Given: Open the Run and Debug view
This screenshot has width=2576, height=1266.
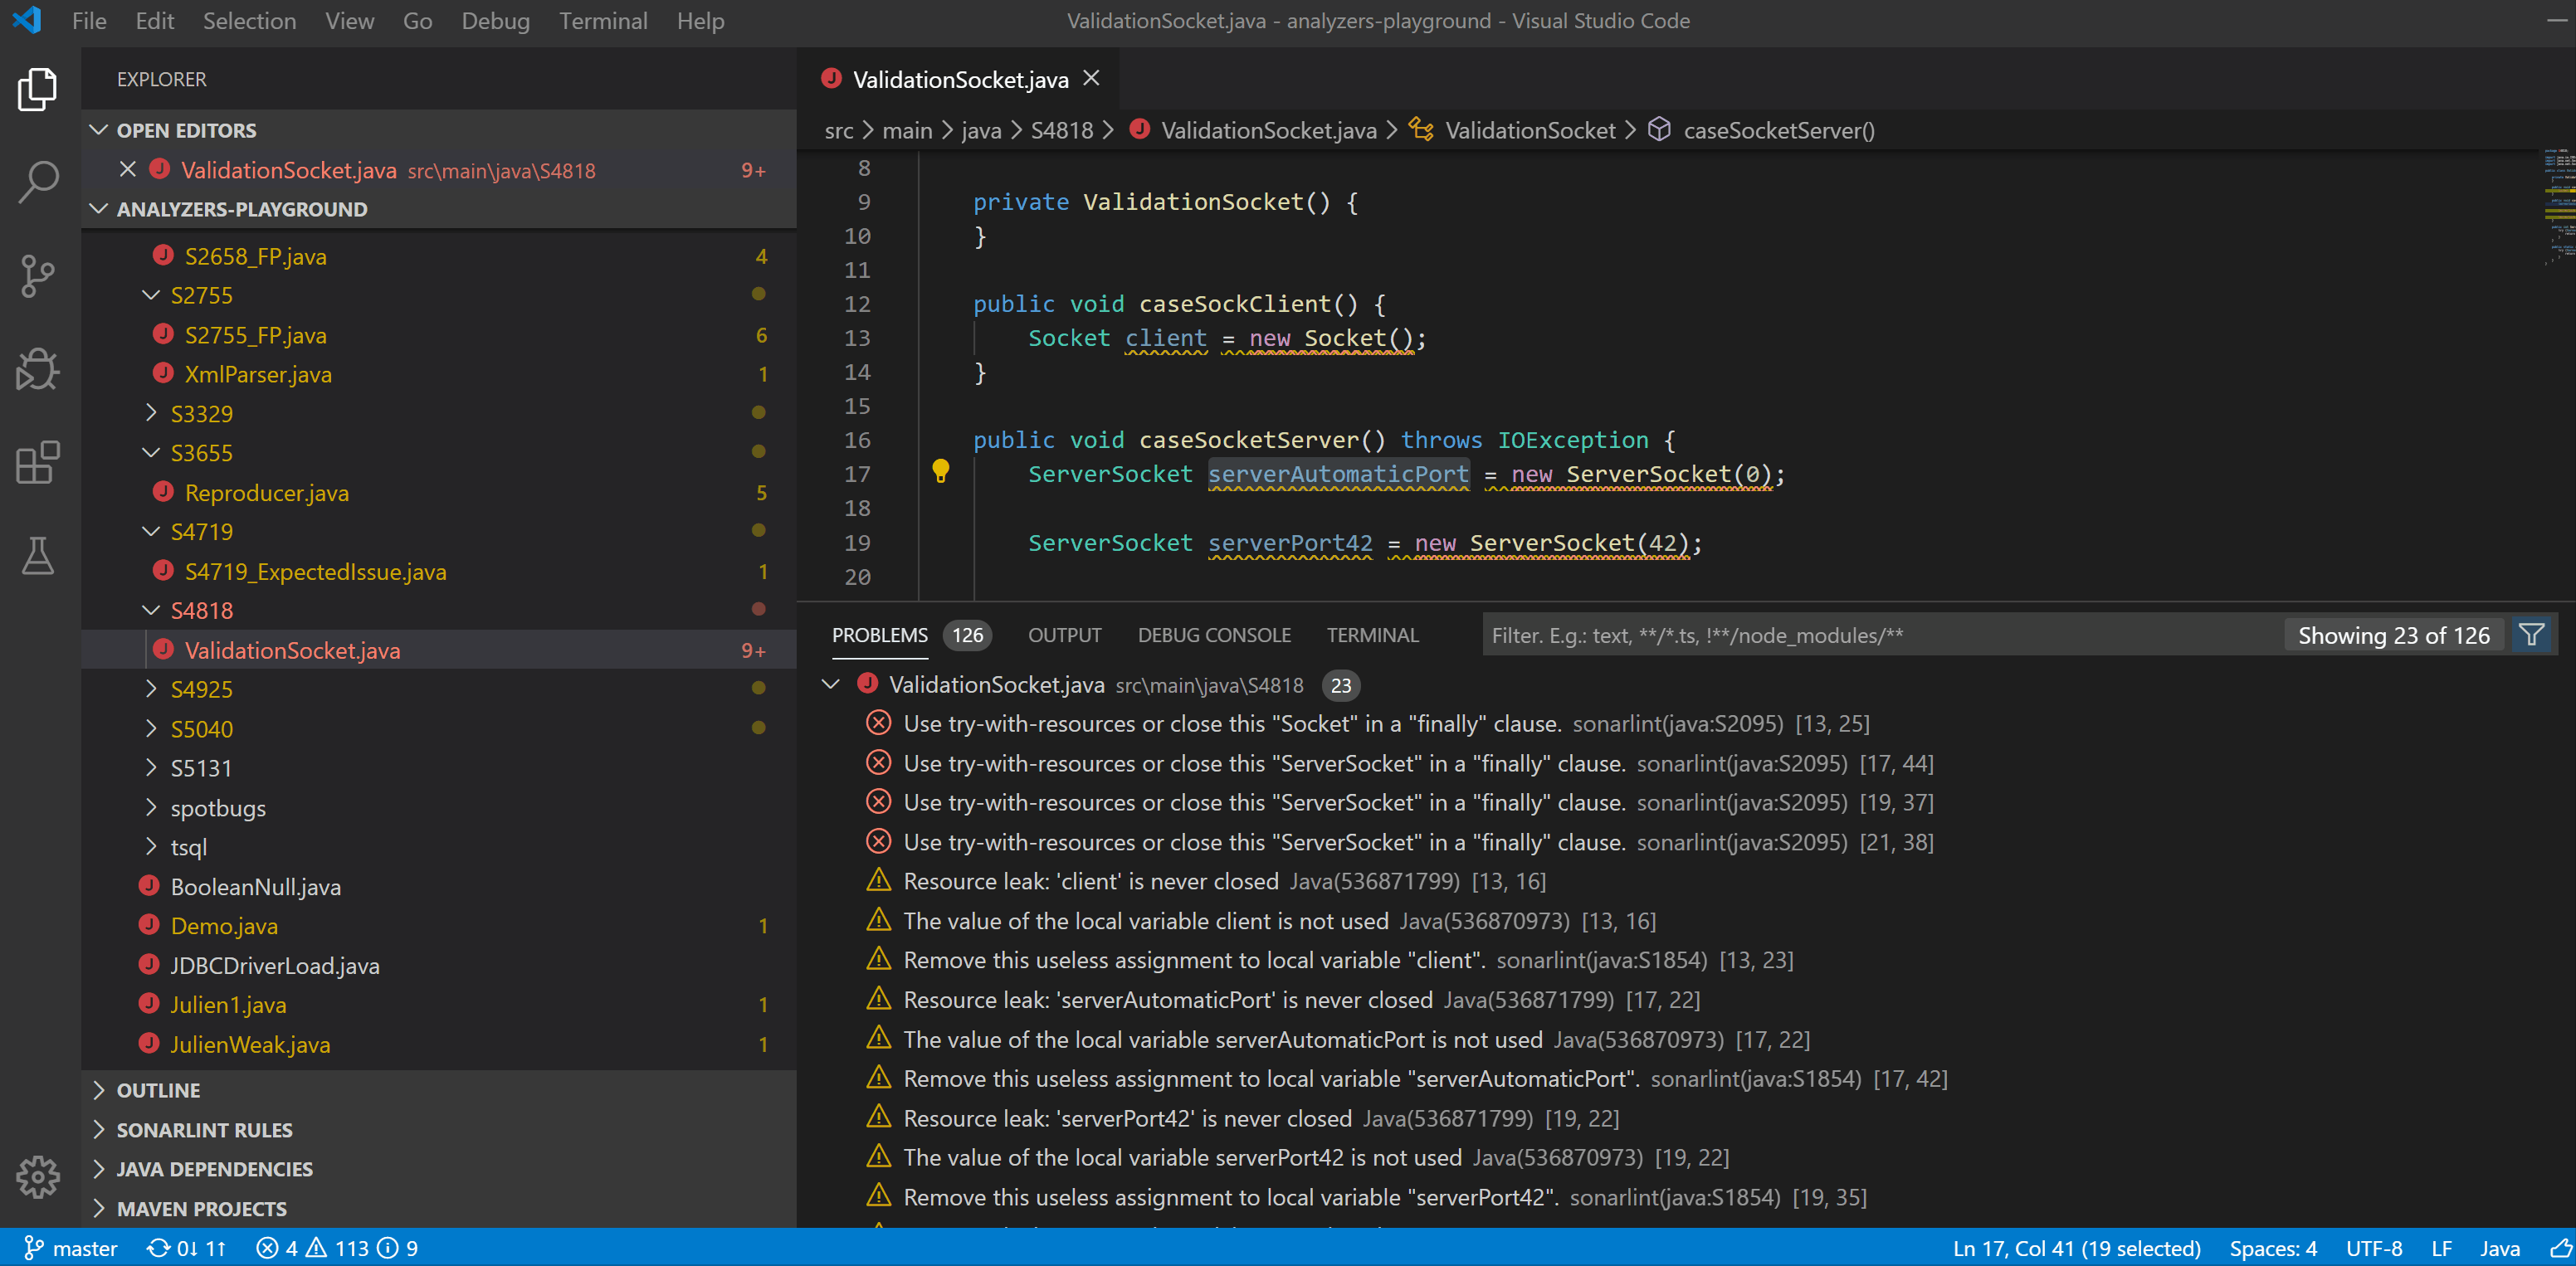Looking at the screenshot, I should click(37, 369).
